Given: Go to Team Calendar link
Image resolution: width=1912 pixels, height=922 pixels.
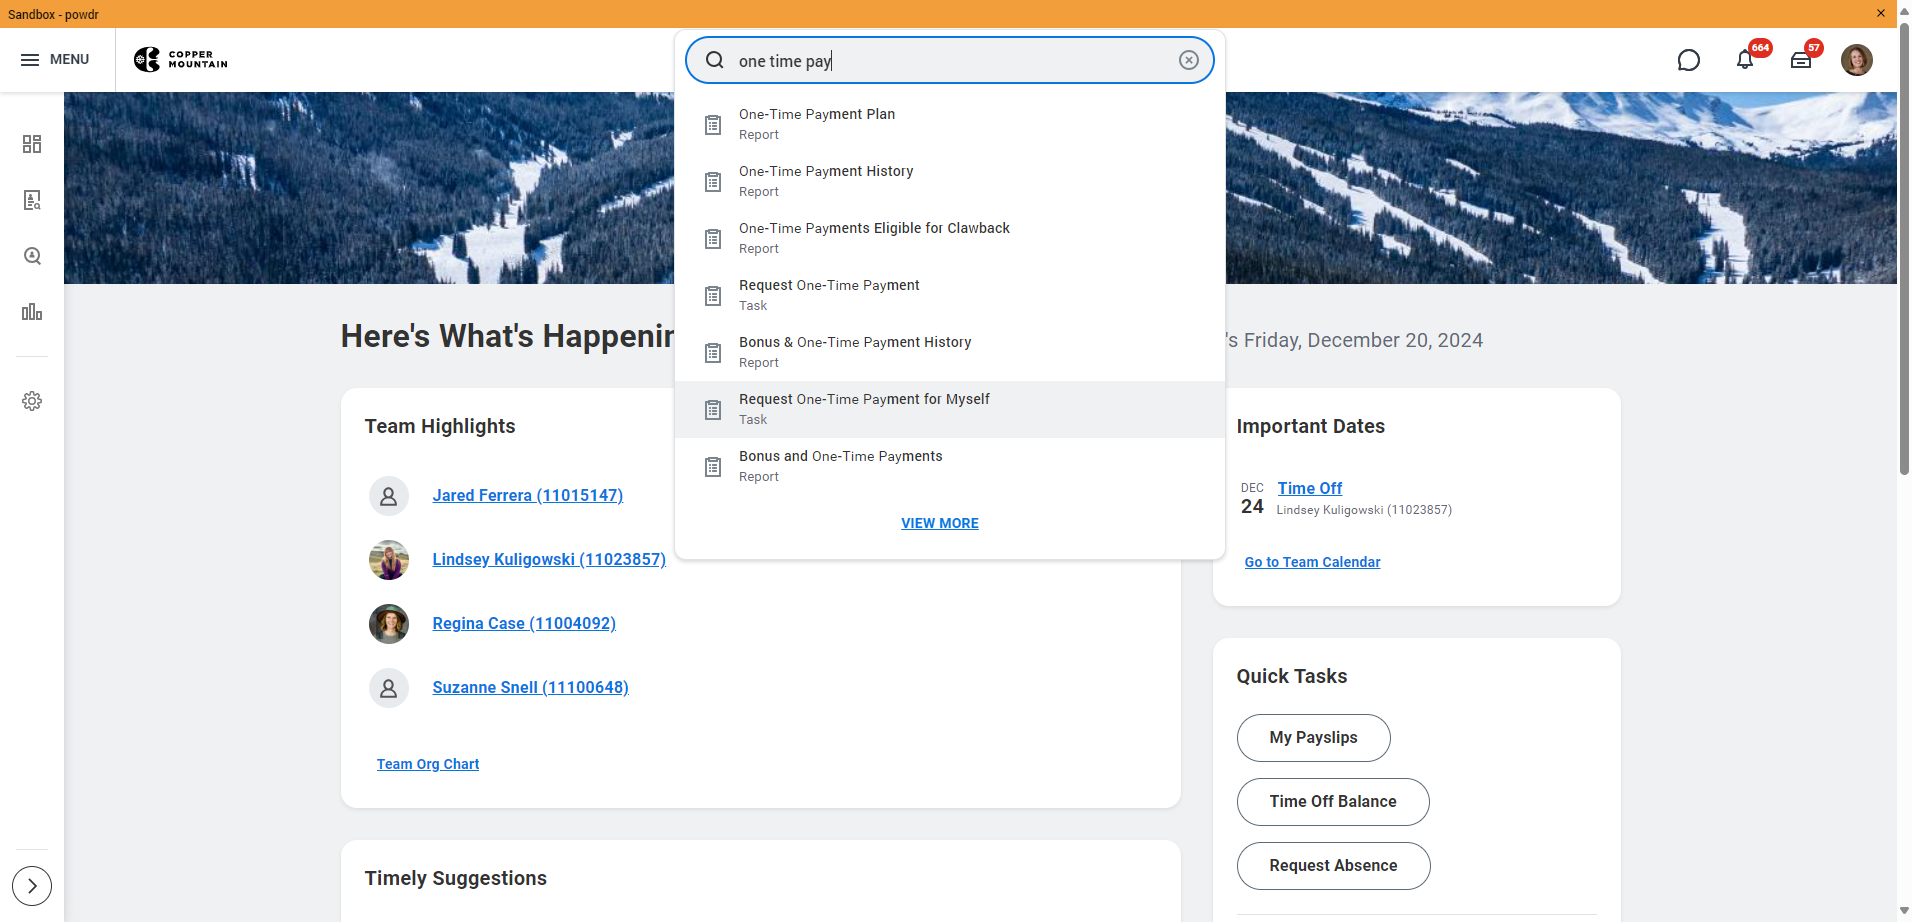Looking at the screenshot, I should click(1312, 562).
